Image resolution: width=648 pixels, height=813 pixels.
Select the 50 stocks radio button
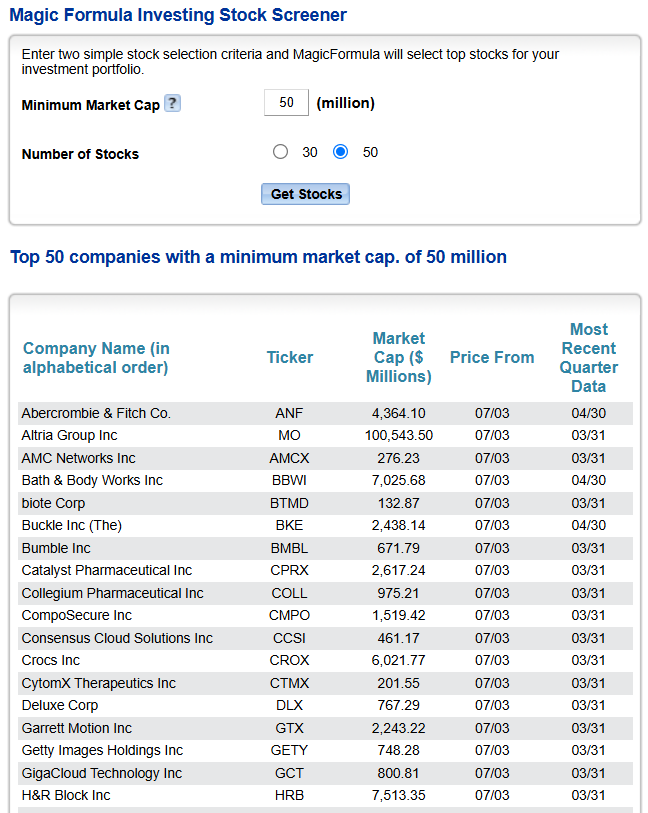(341, 152)
